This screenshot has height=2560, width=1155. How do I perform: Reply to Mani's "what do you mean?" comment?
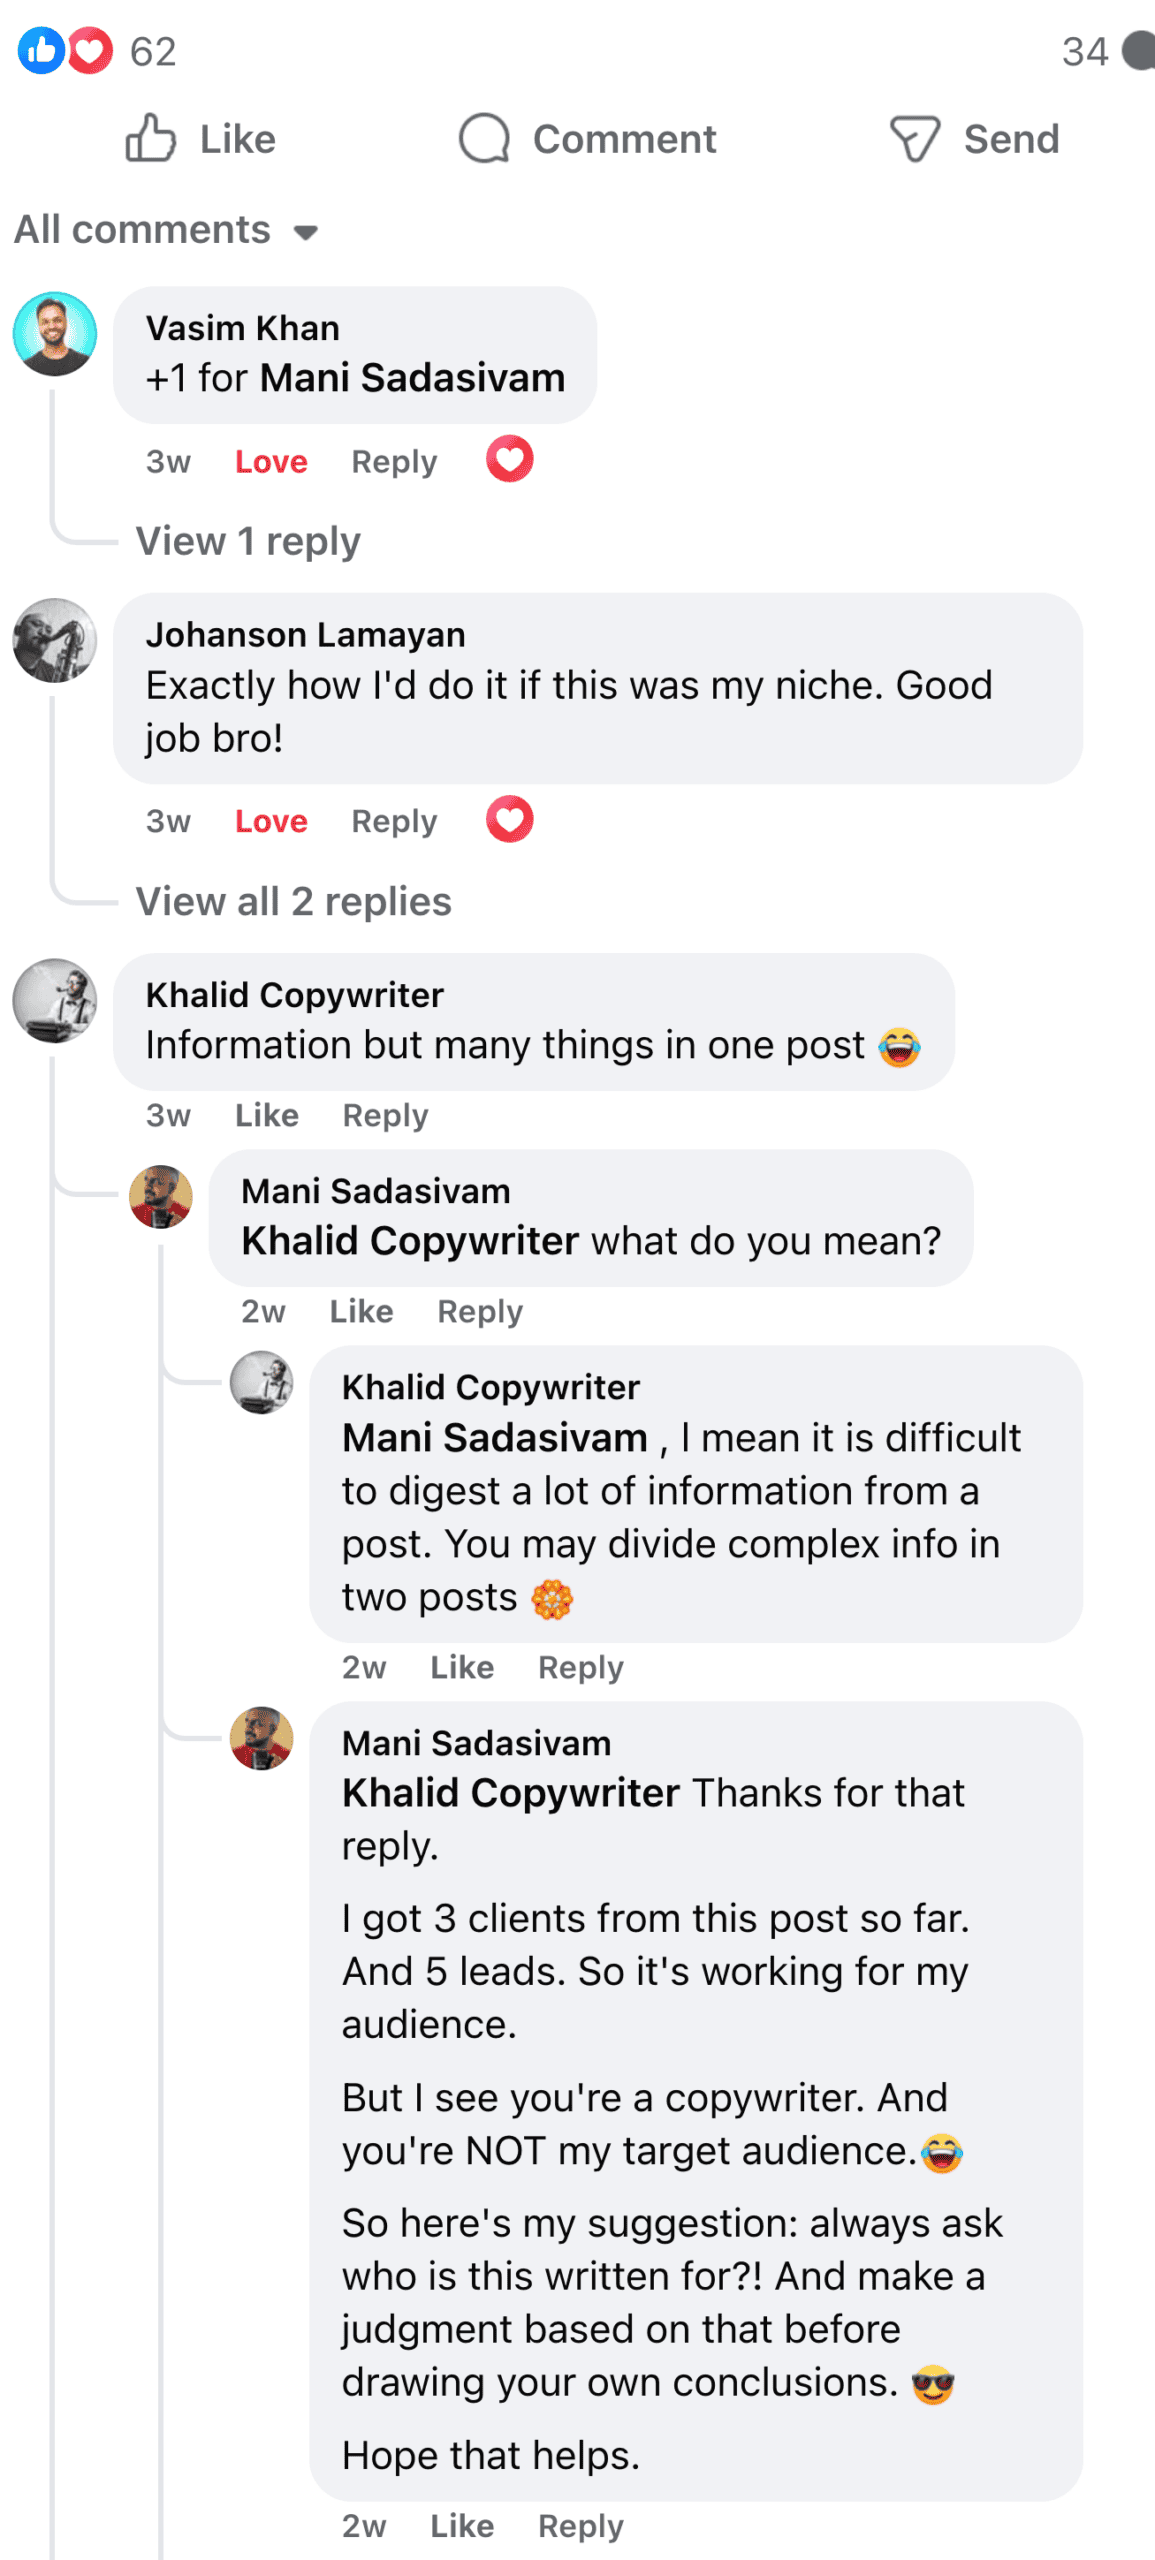tap(480, 1311)
